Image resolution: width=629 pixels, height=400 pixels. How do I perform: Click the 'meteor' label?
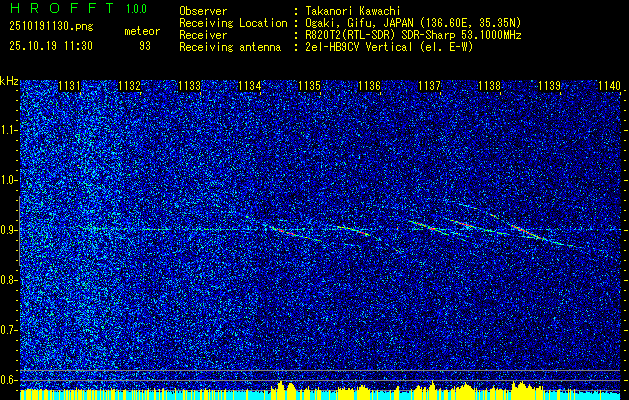pos(142,32)
